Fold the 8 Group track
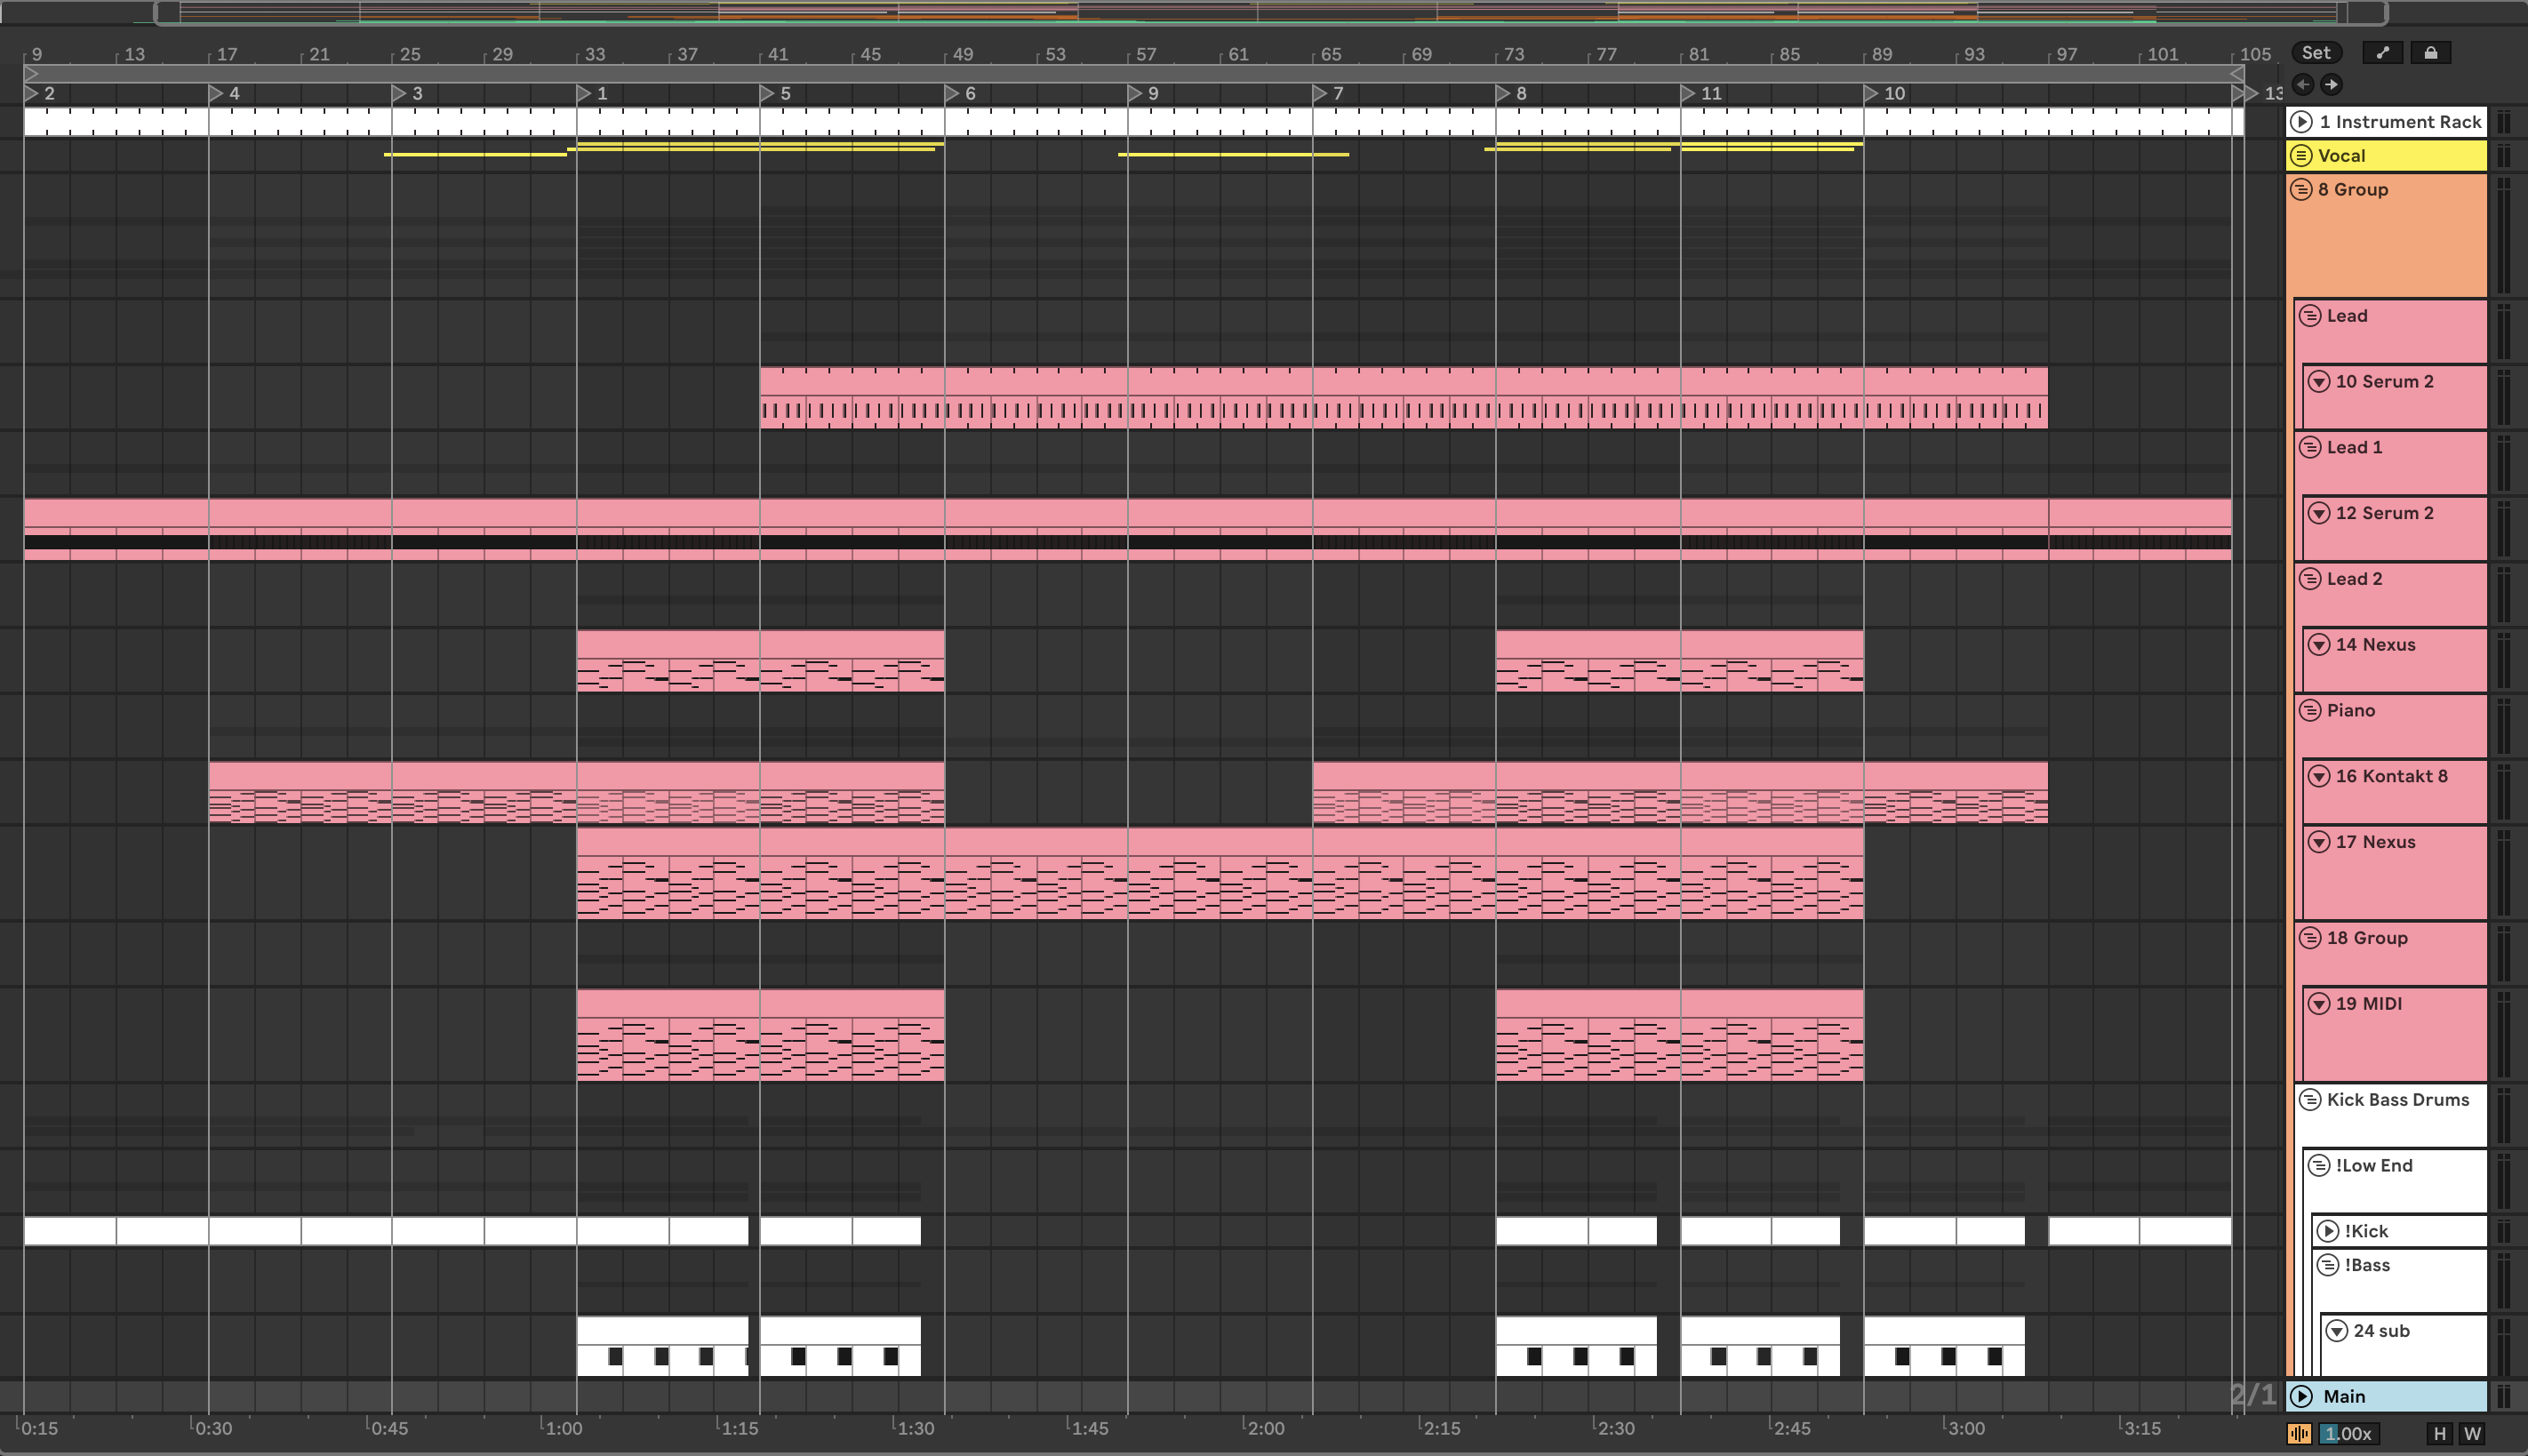The height and width of the screenshot is (1456, 2528). point(2302,190)
